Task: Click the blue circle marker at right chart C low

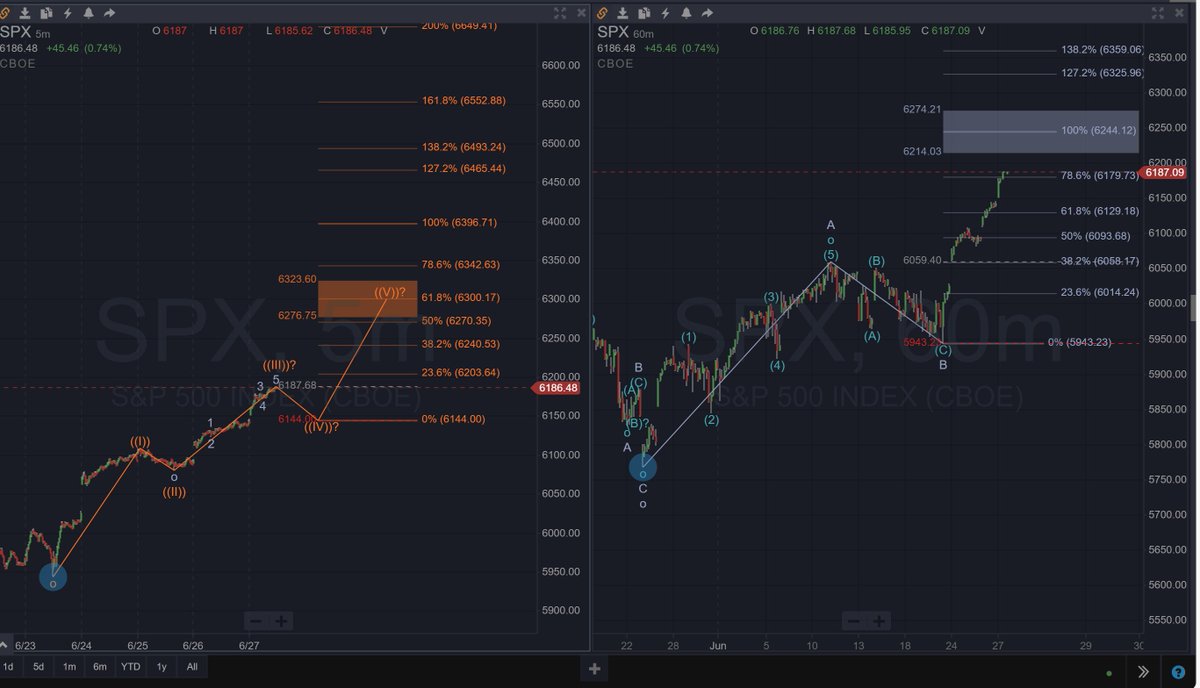Action: (643, 467)
